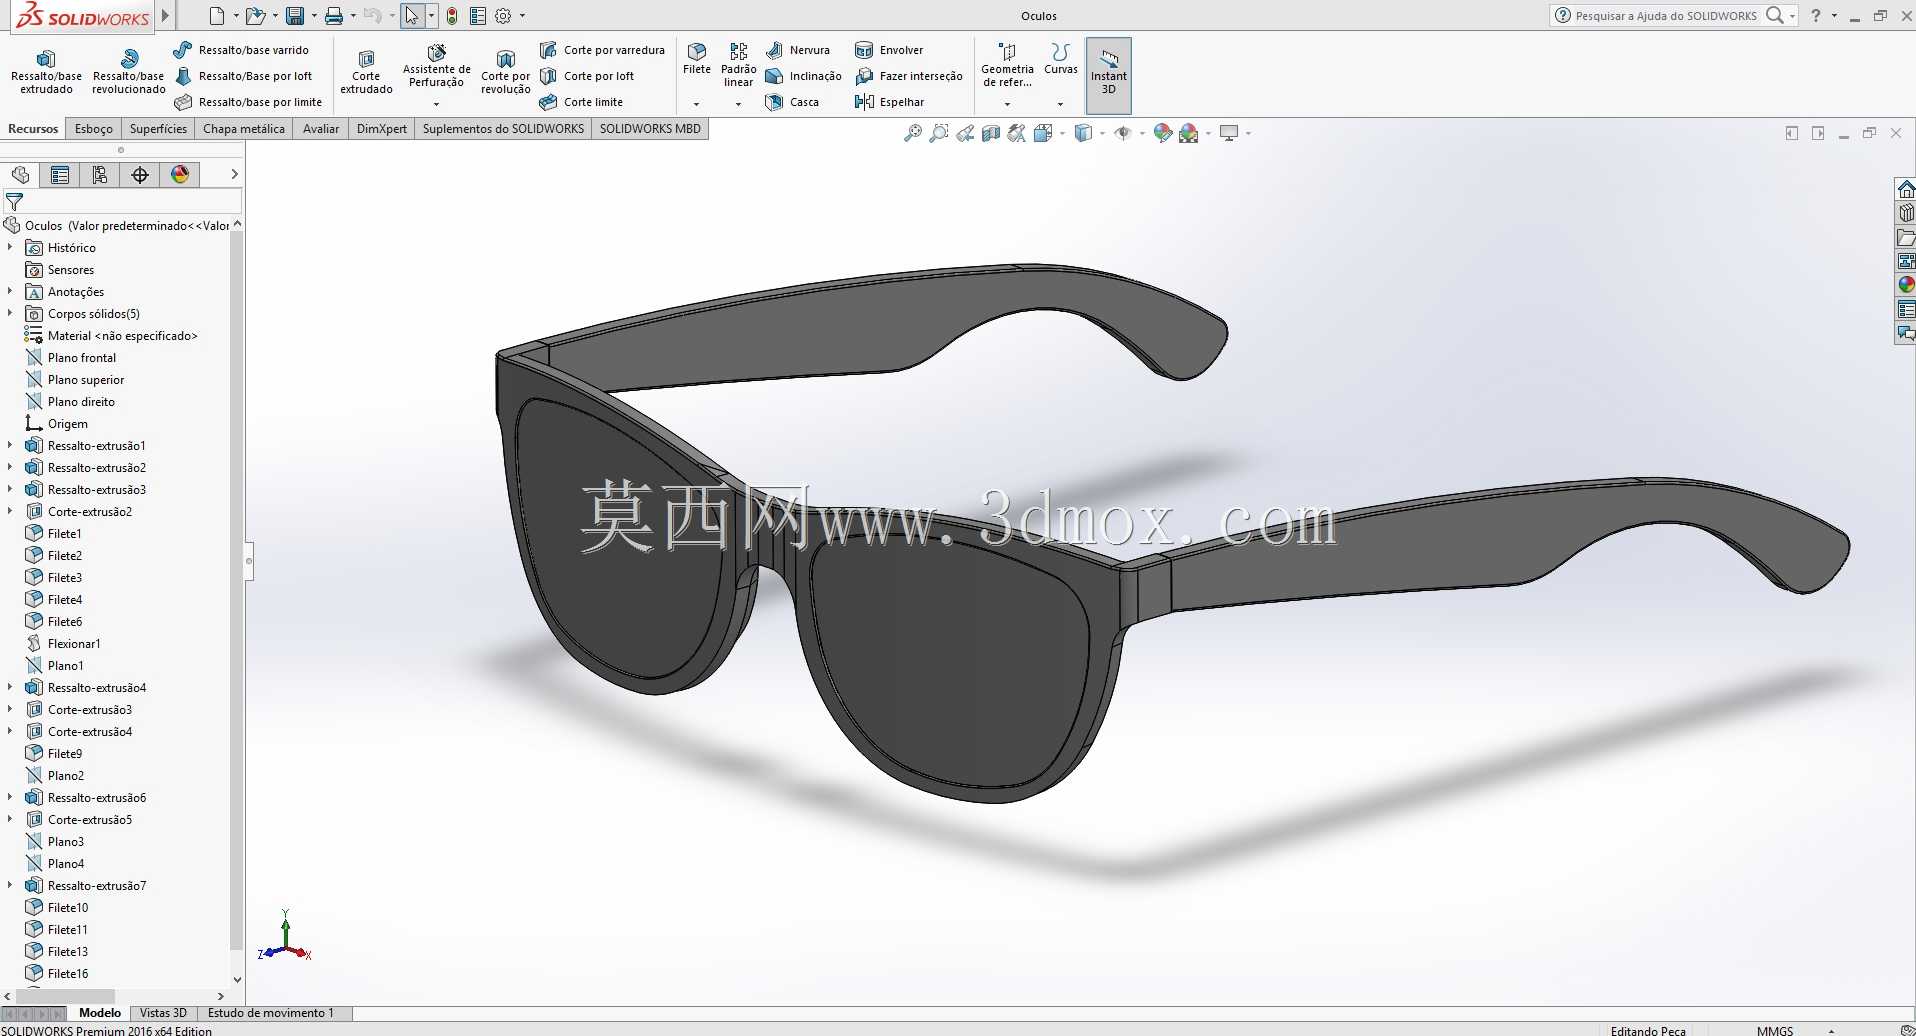Select the Nervura tool
This screenshot has width=1916, height=1036.
click(x=797, y=50)
